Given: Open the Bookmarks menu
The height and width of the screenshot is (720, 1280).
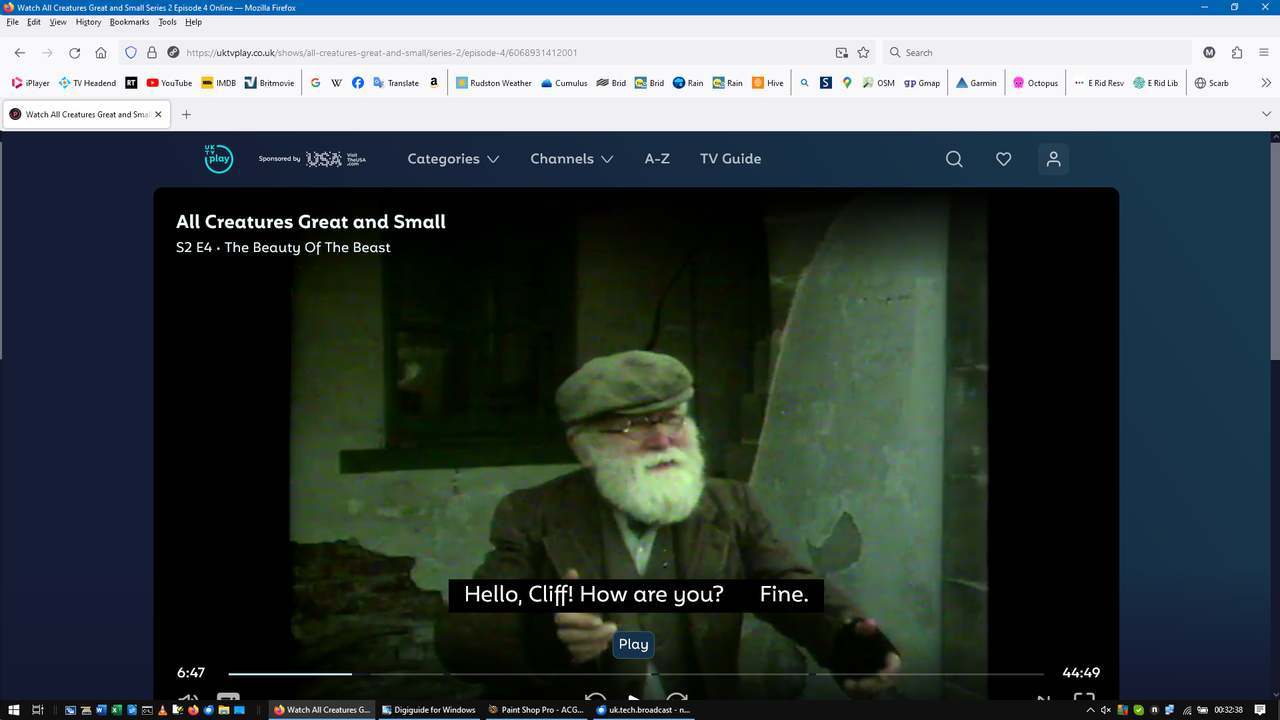Looking at the screenshot, I should 129,22.
